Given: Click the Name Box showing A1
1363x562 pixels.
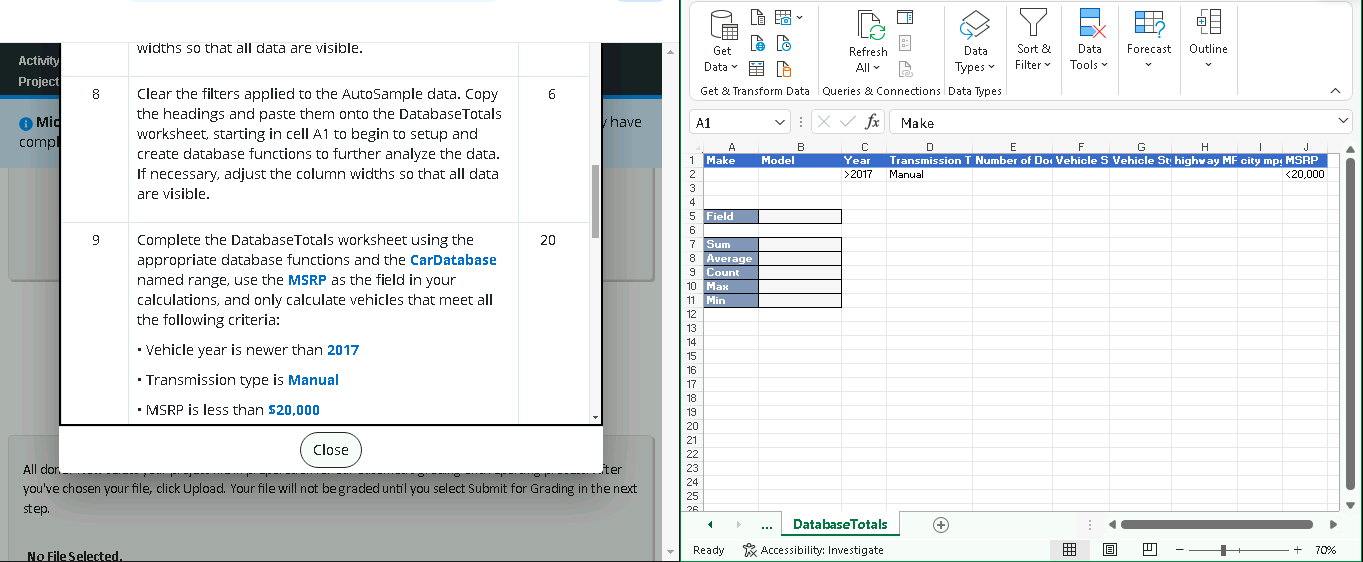Looking at the screenshot, I should coord(730,123).
